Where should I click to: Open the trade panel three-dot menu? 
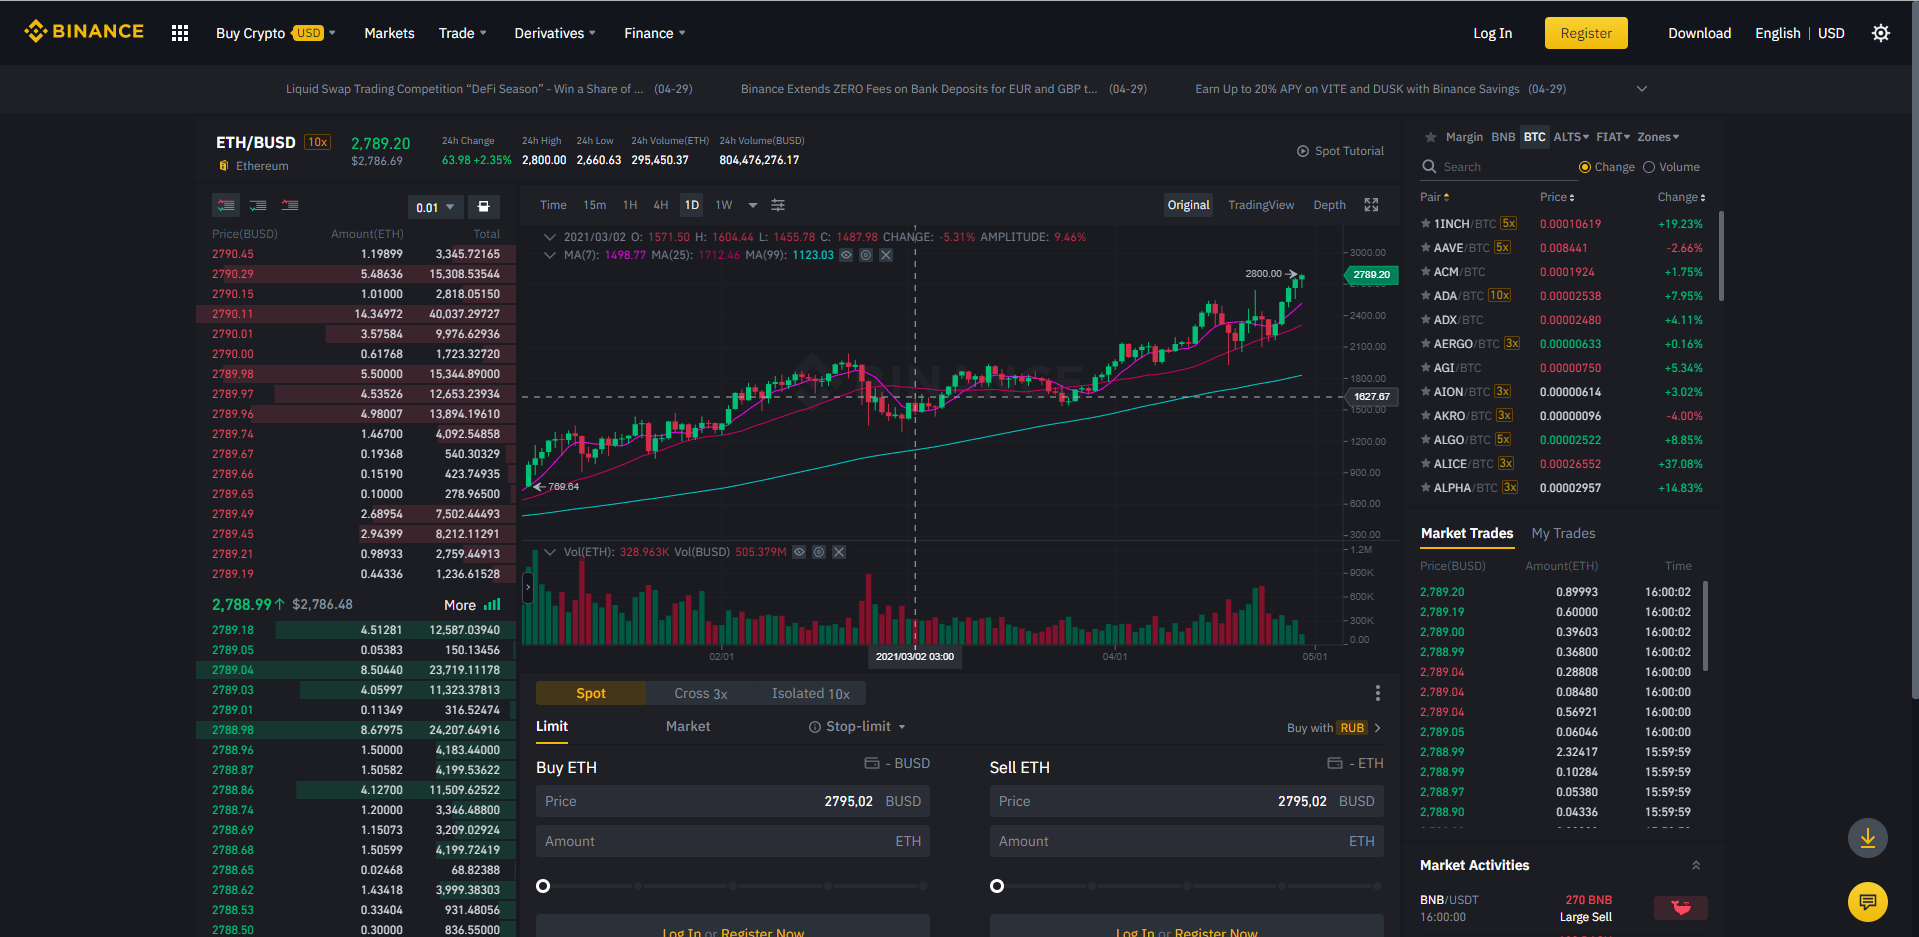click(x=1378, y=693)
